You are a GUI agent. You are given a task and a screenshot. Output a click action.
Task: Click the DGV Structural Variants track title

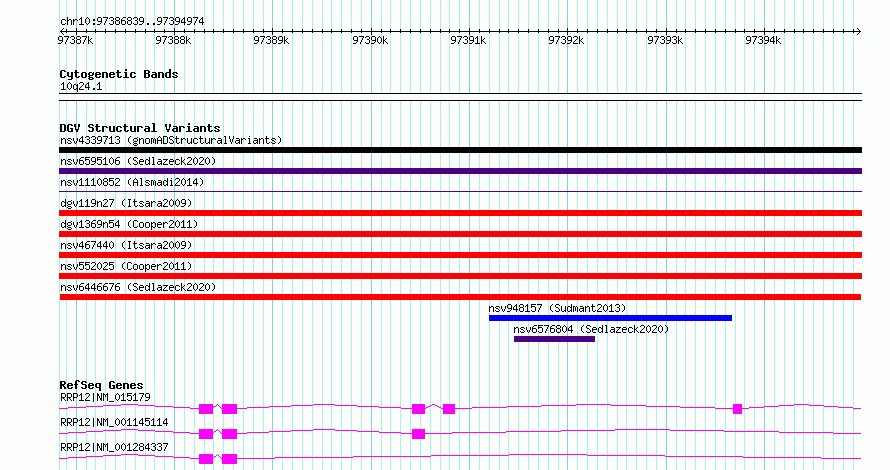click(140, 128)
